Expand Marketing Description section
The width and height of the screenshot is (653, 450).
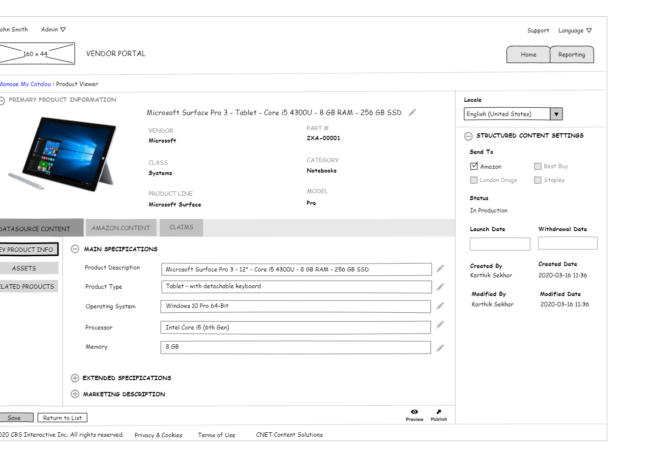tap(75, 394)
